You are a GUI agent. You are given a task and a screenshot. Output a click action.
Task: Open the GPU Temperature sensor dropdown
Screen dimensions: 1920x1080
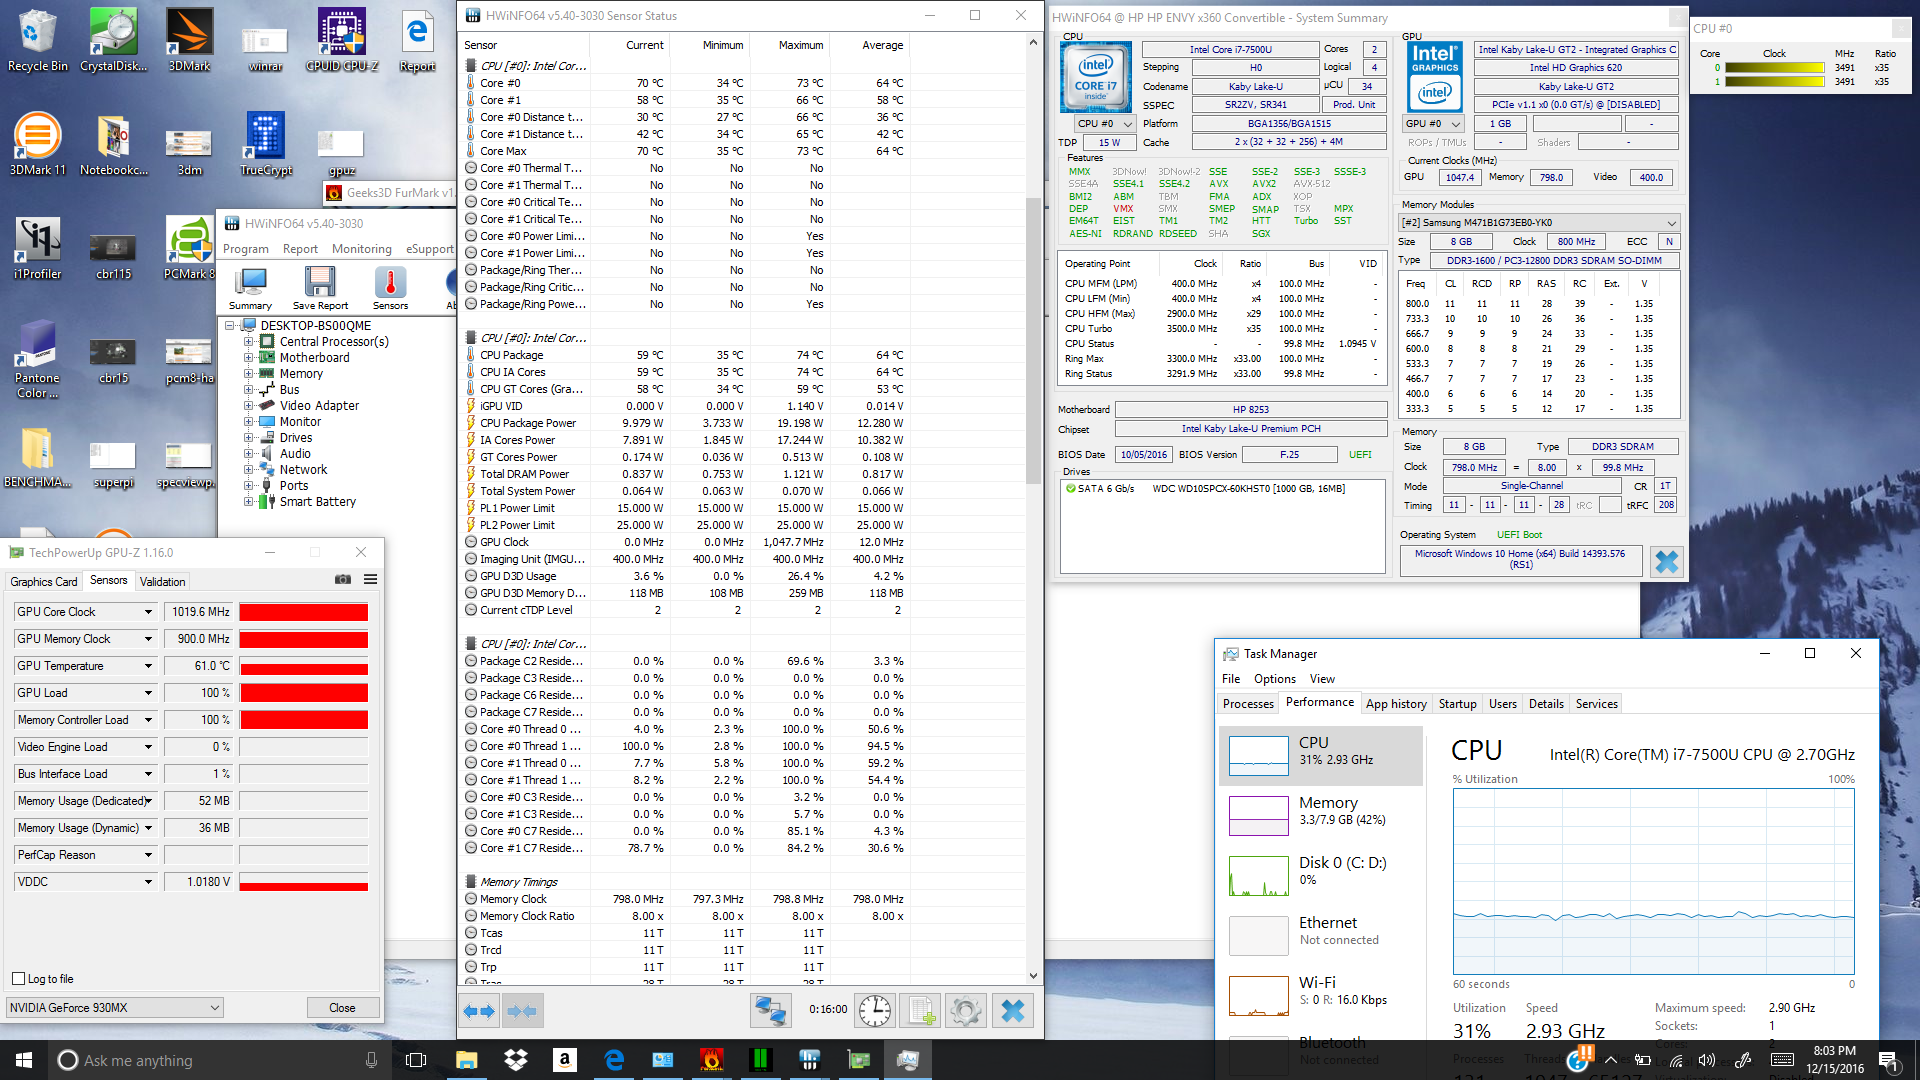(x=148, y=666)
